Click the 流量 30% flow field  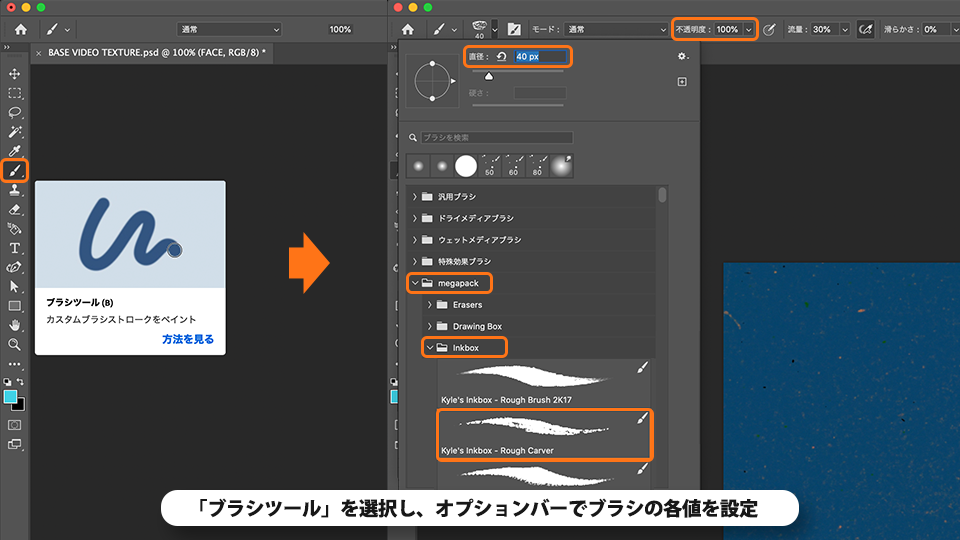822,29
